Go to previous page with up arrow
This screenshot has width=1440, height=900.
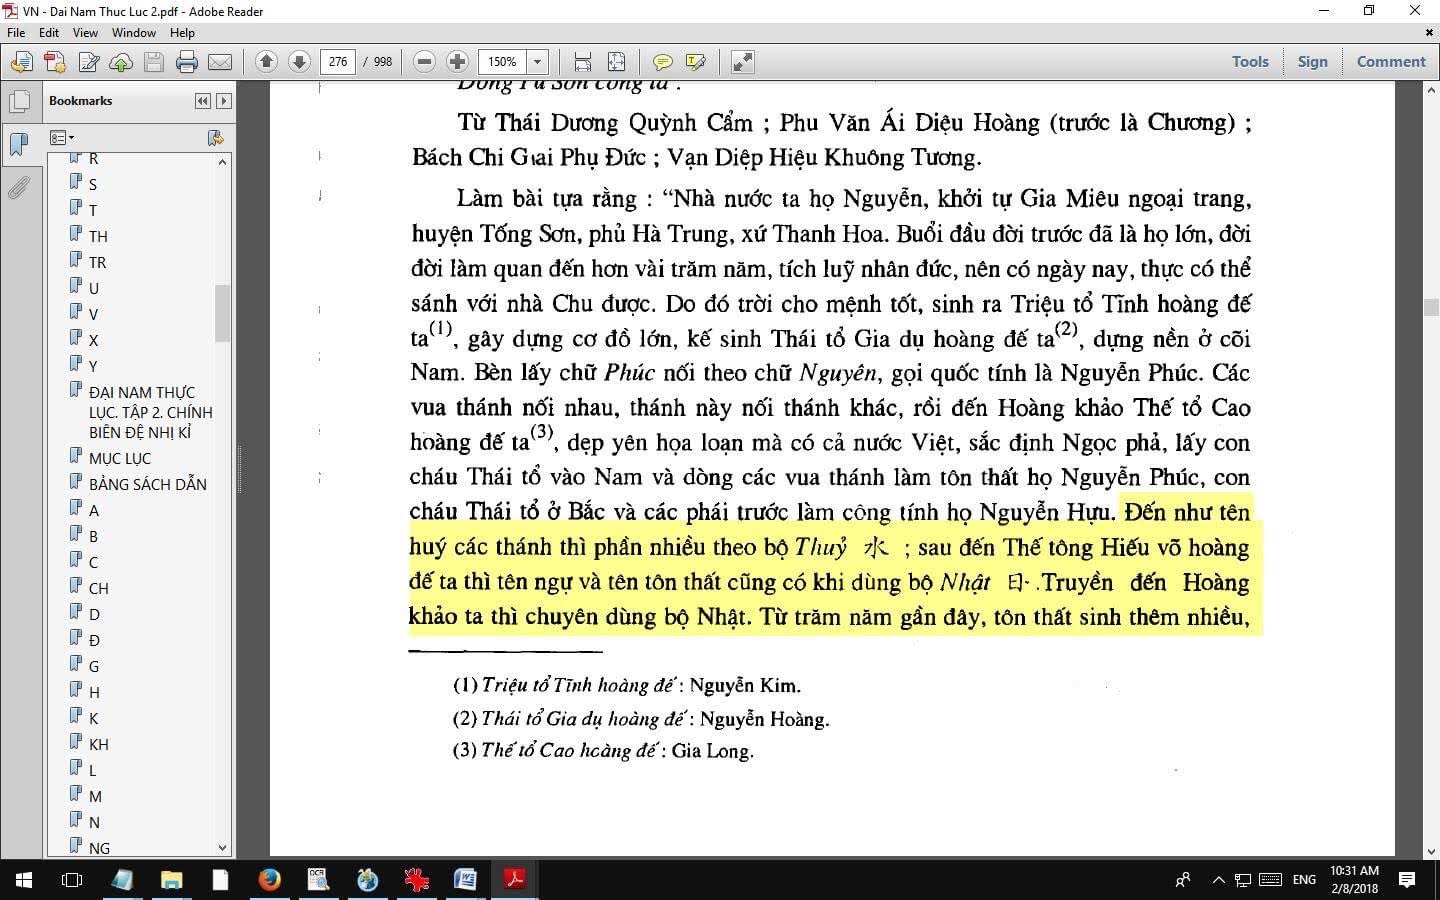(x=266, y=62)
